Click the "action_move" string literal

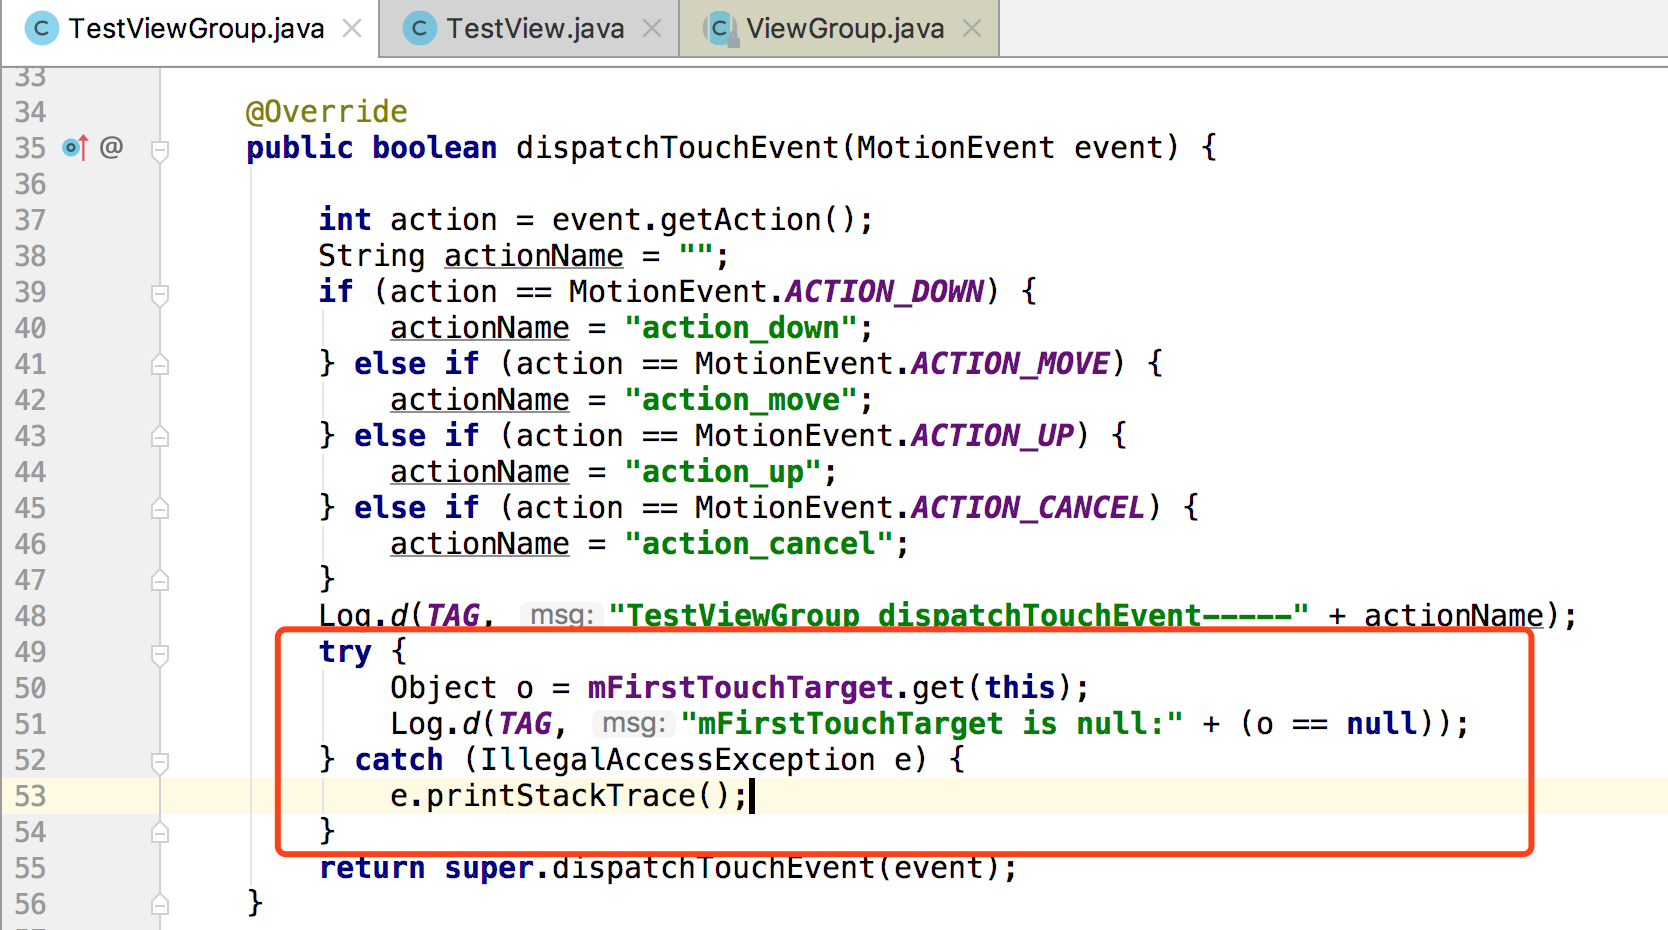tap(740, 400)
